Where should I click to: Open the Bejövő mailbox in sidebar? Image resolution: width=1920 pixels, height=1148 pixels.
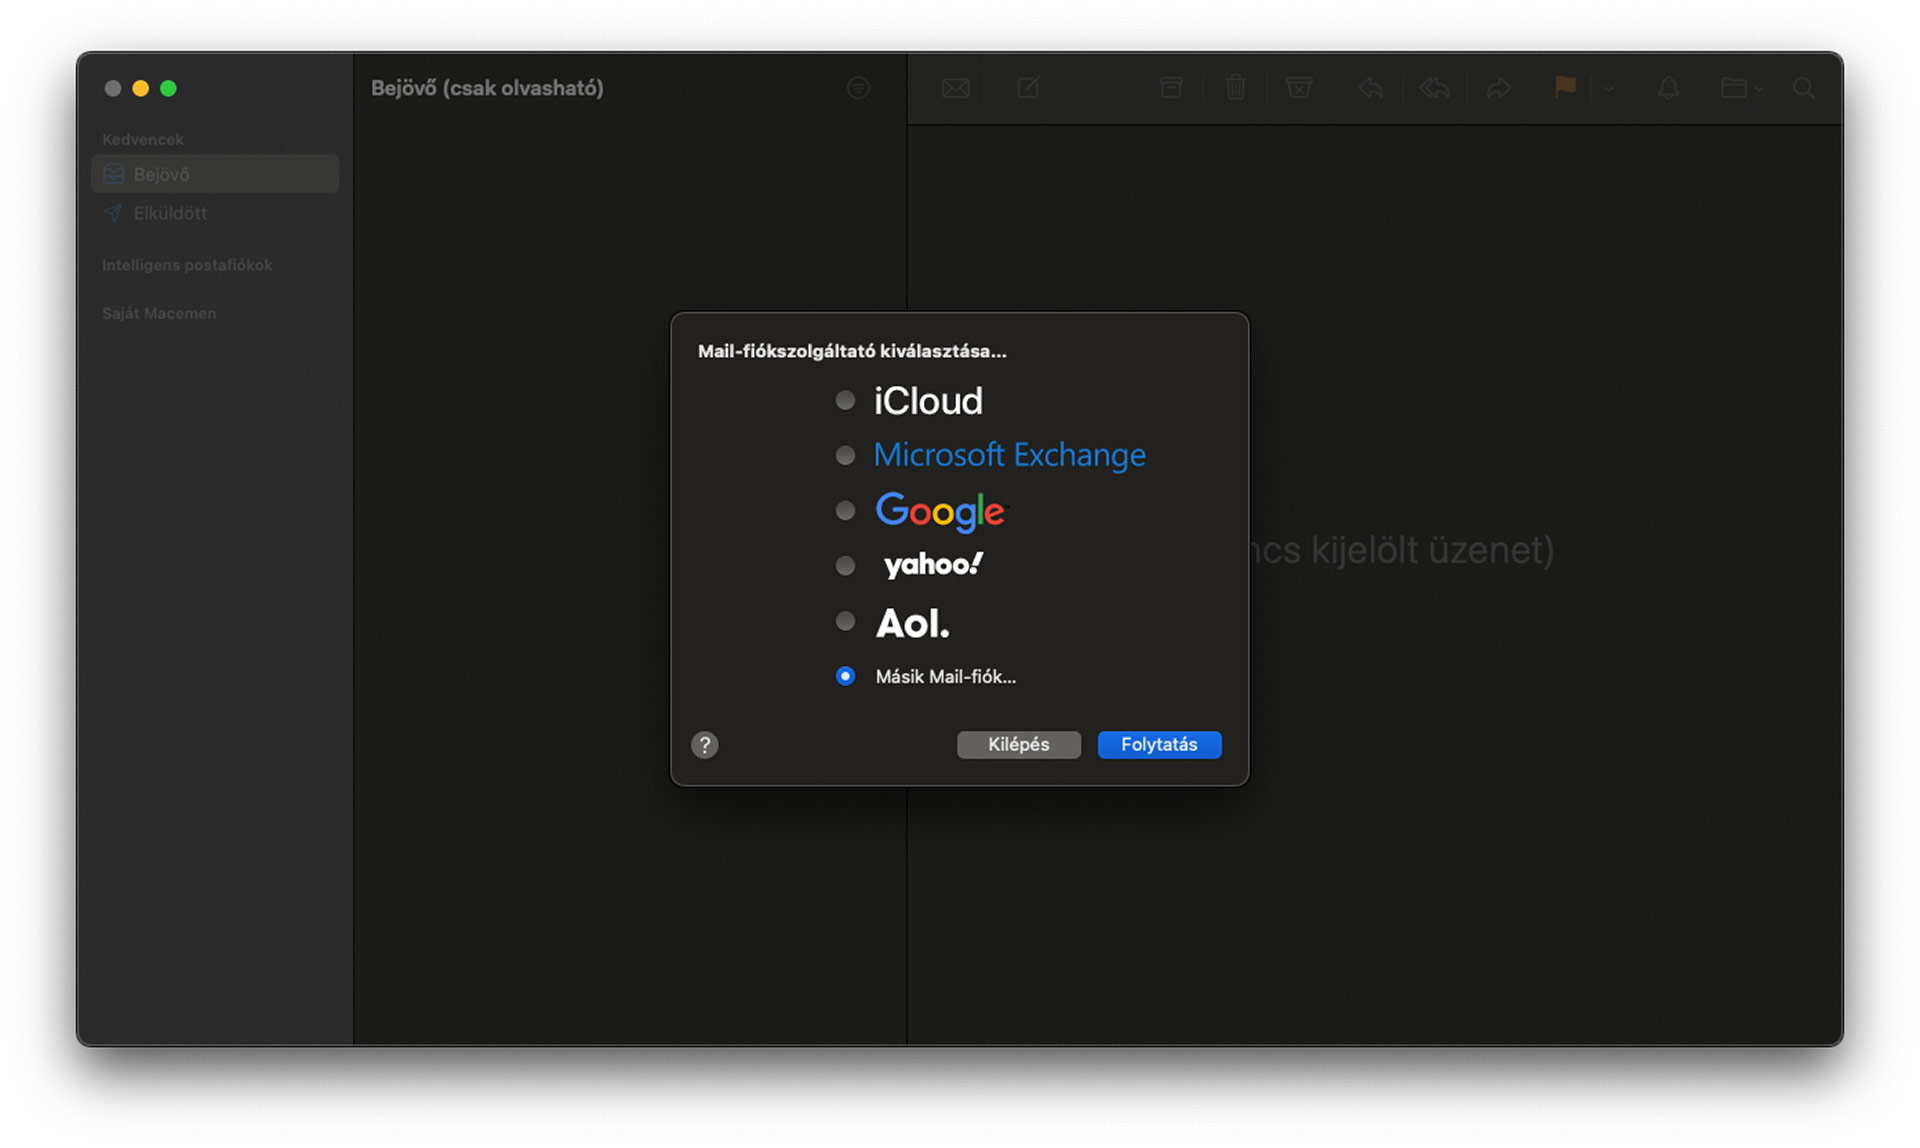215,174
